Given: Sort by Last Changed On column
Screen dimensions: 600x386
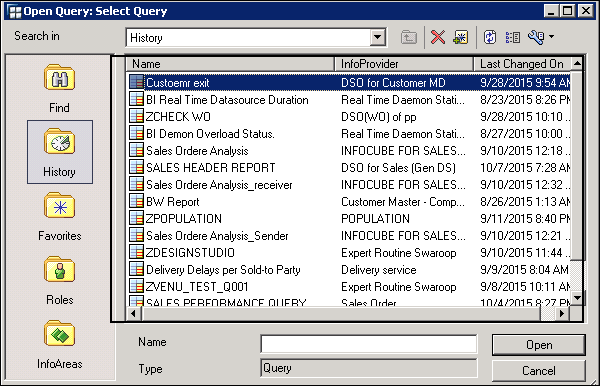Looking at the screenshot, I should point(523,64).
